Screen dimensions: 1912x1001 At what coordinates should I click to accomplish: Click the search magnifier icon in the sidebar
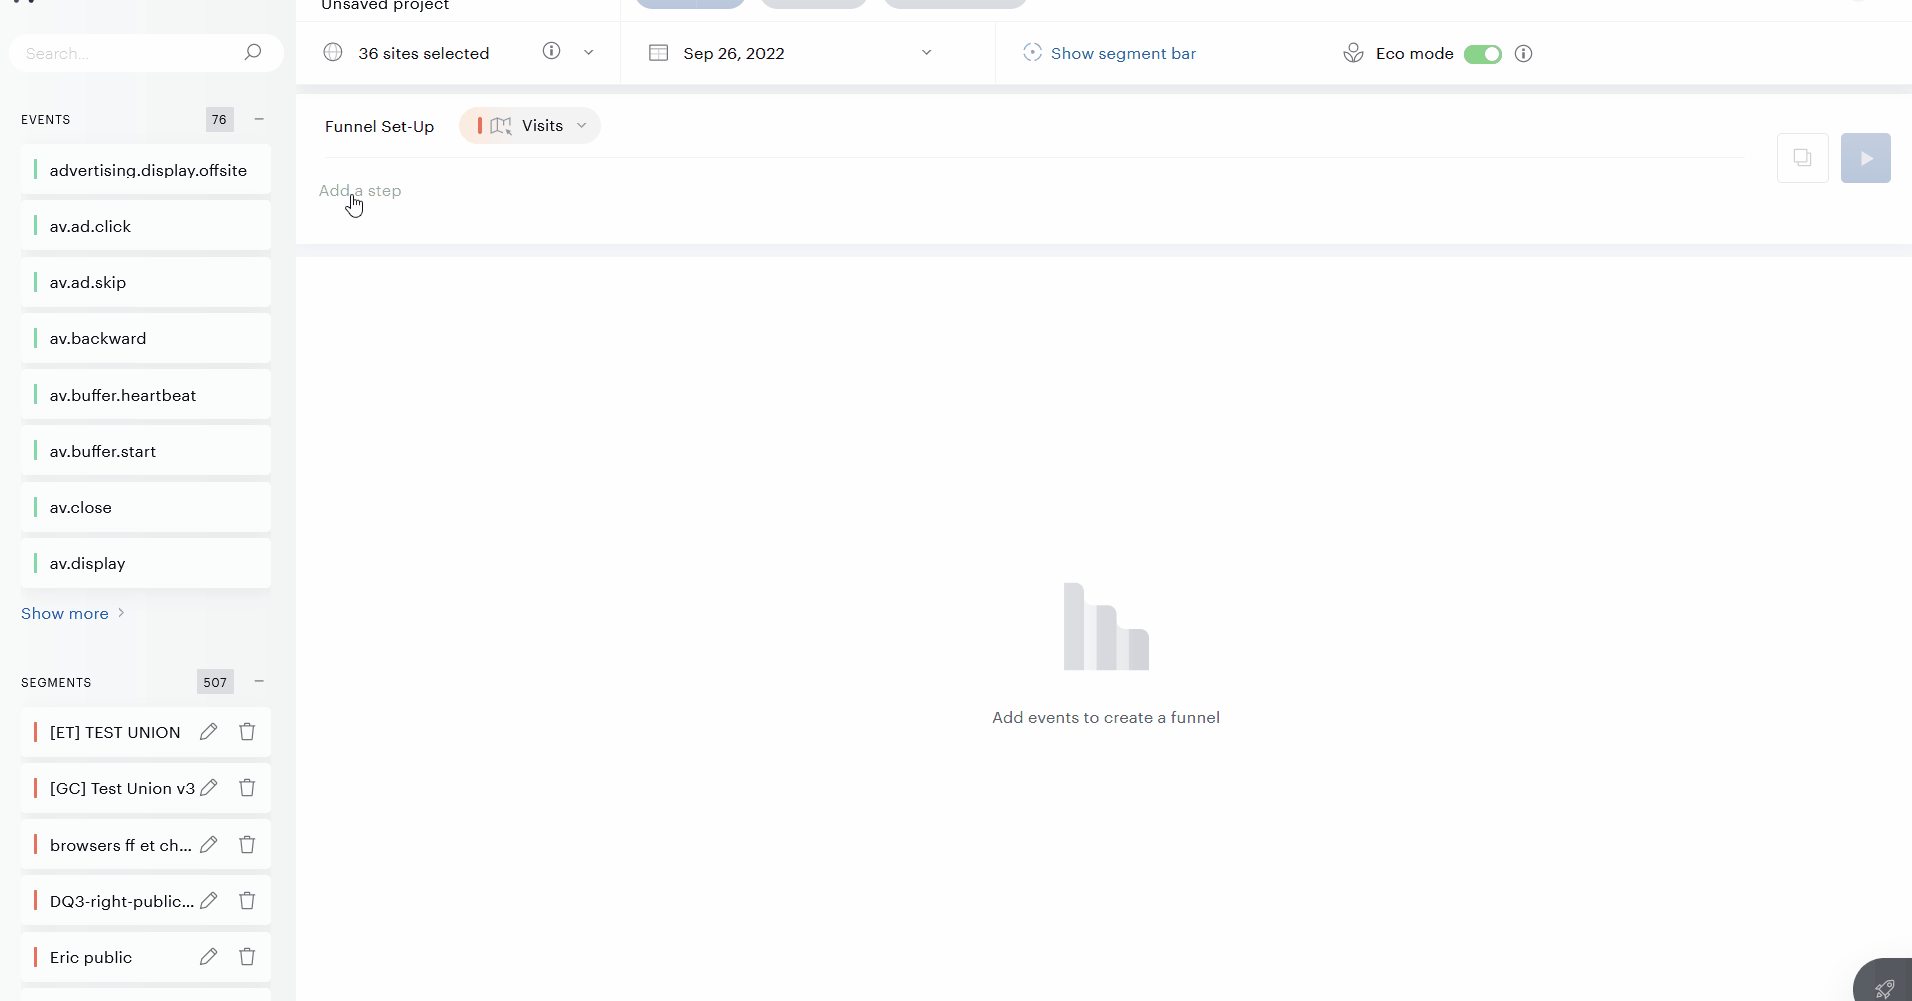pyautogui.click(x=253, y=52)
